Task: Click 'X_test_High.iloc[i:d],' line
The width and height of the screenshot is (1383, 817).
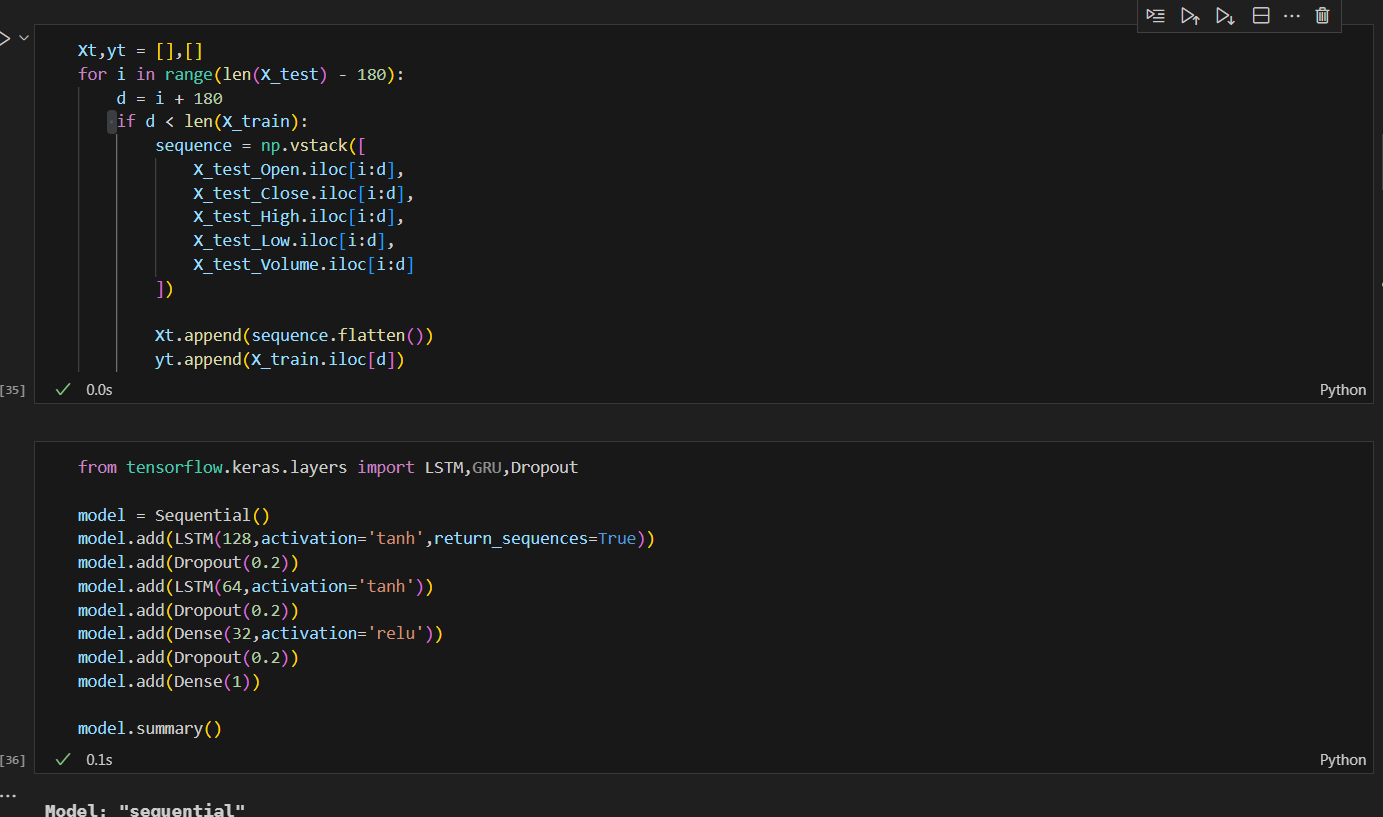Action: point(298,217)
